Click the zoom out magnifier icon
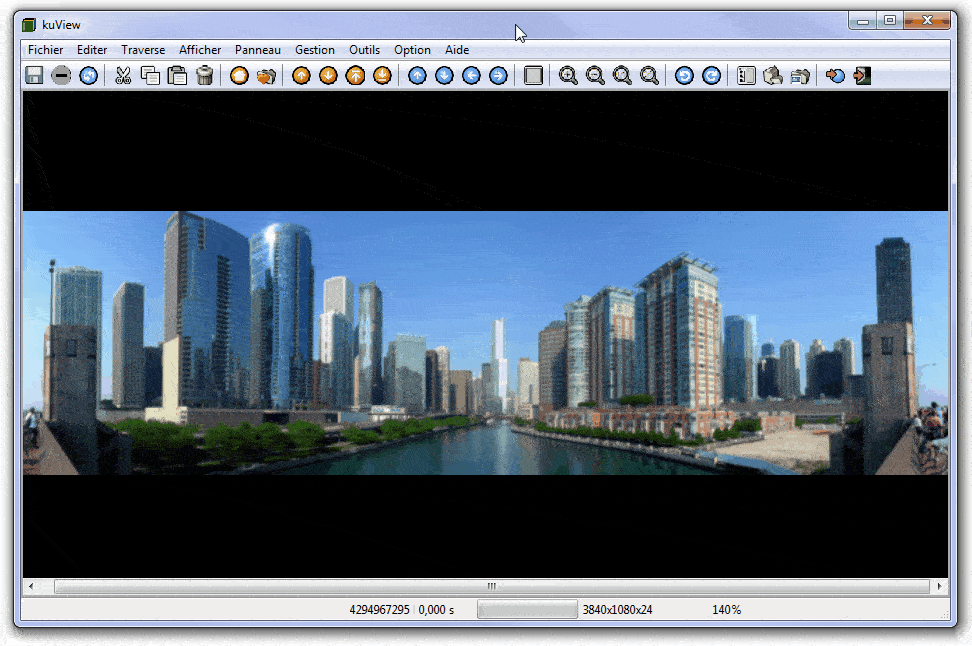The width and height of the screenshot is (972, 646). pyautogui.click(x=595, y=76)
